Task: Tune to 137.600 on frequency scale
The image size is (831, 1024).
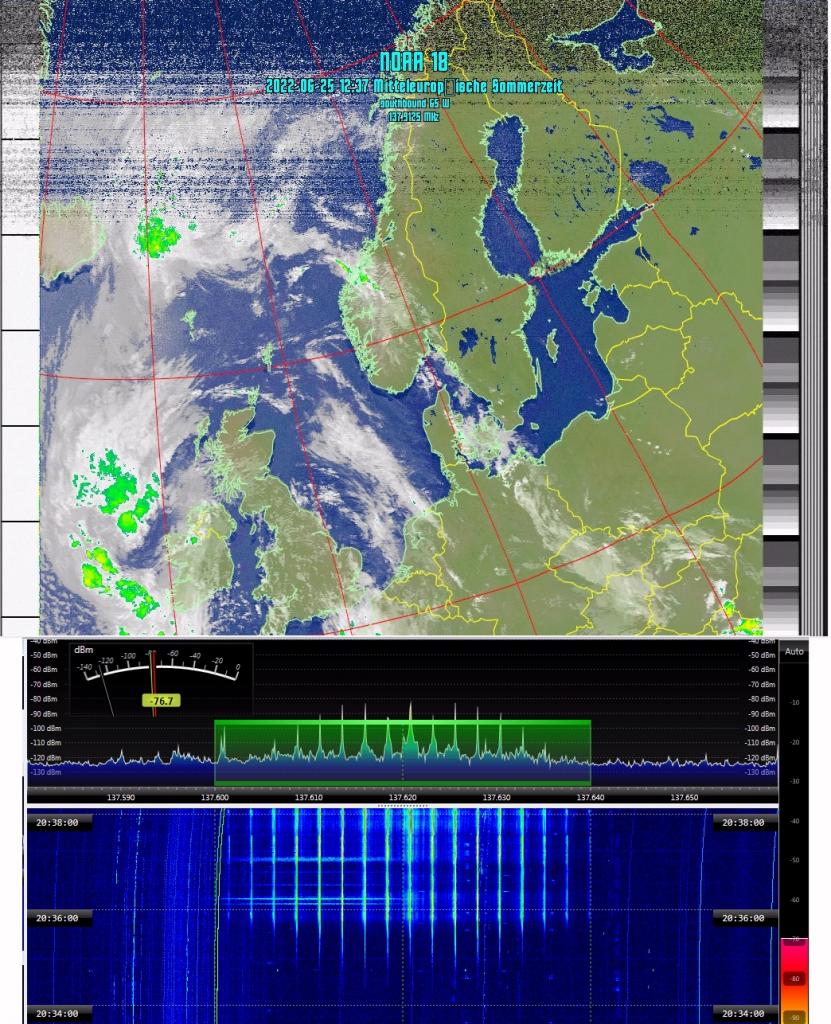Action: point(215,797)
